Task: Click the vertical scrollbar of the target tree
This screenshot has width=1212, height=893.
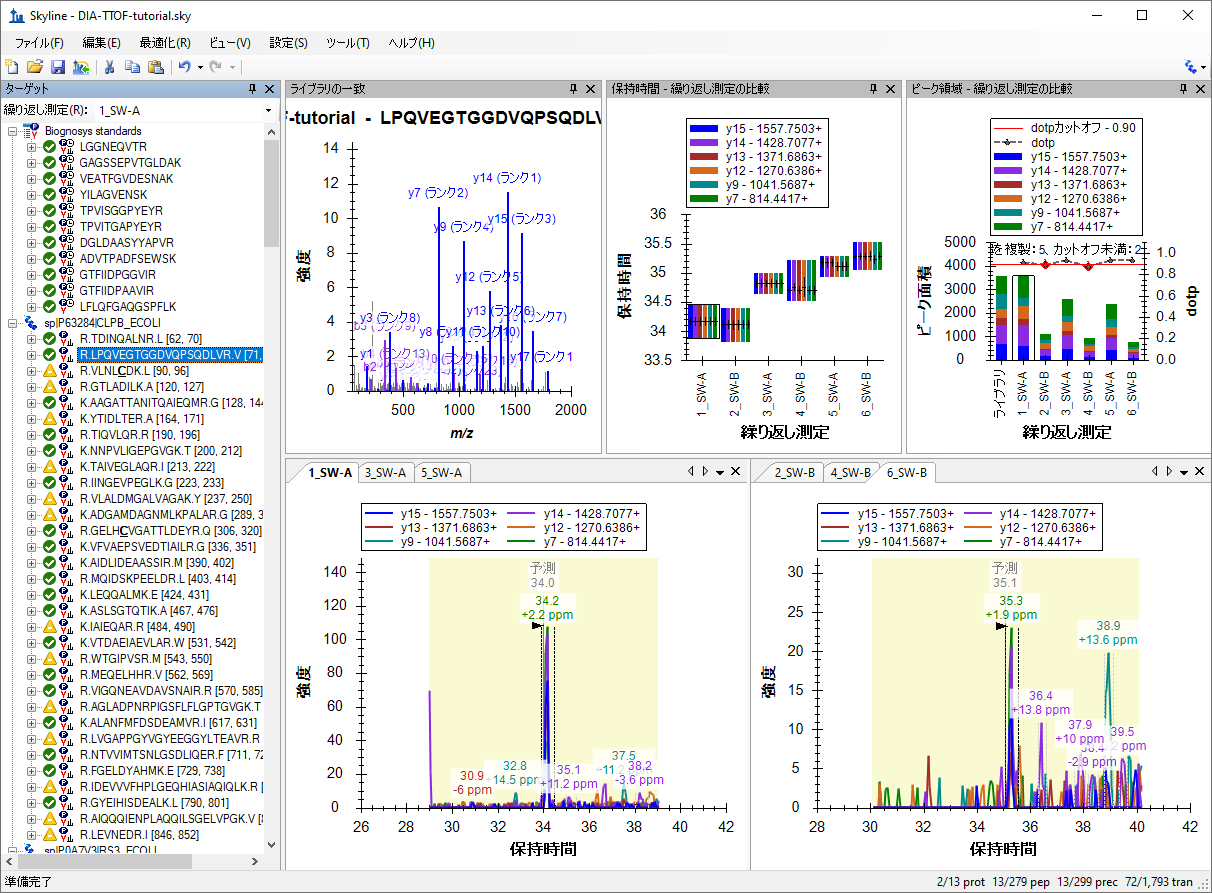Action: click(271, 192)
